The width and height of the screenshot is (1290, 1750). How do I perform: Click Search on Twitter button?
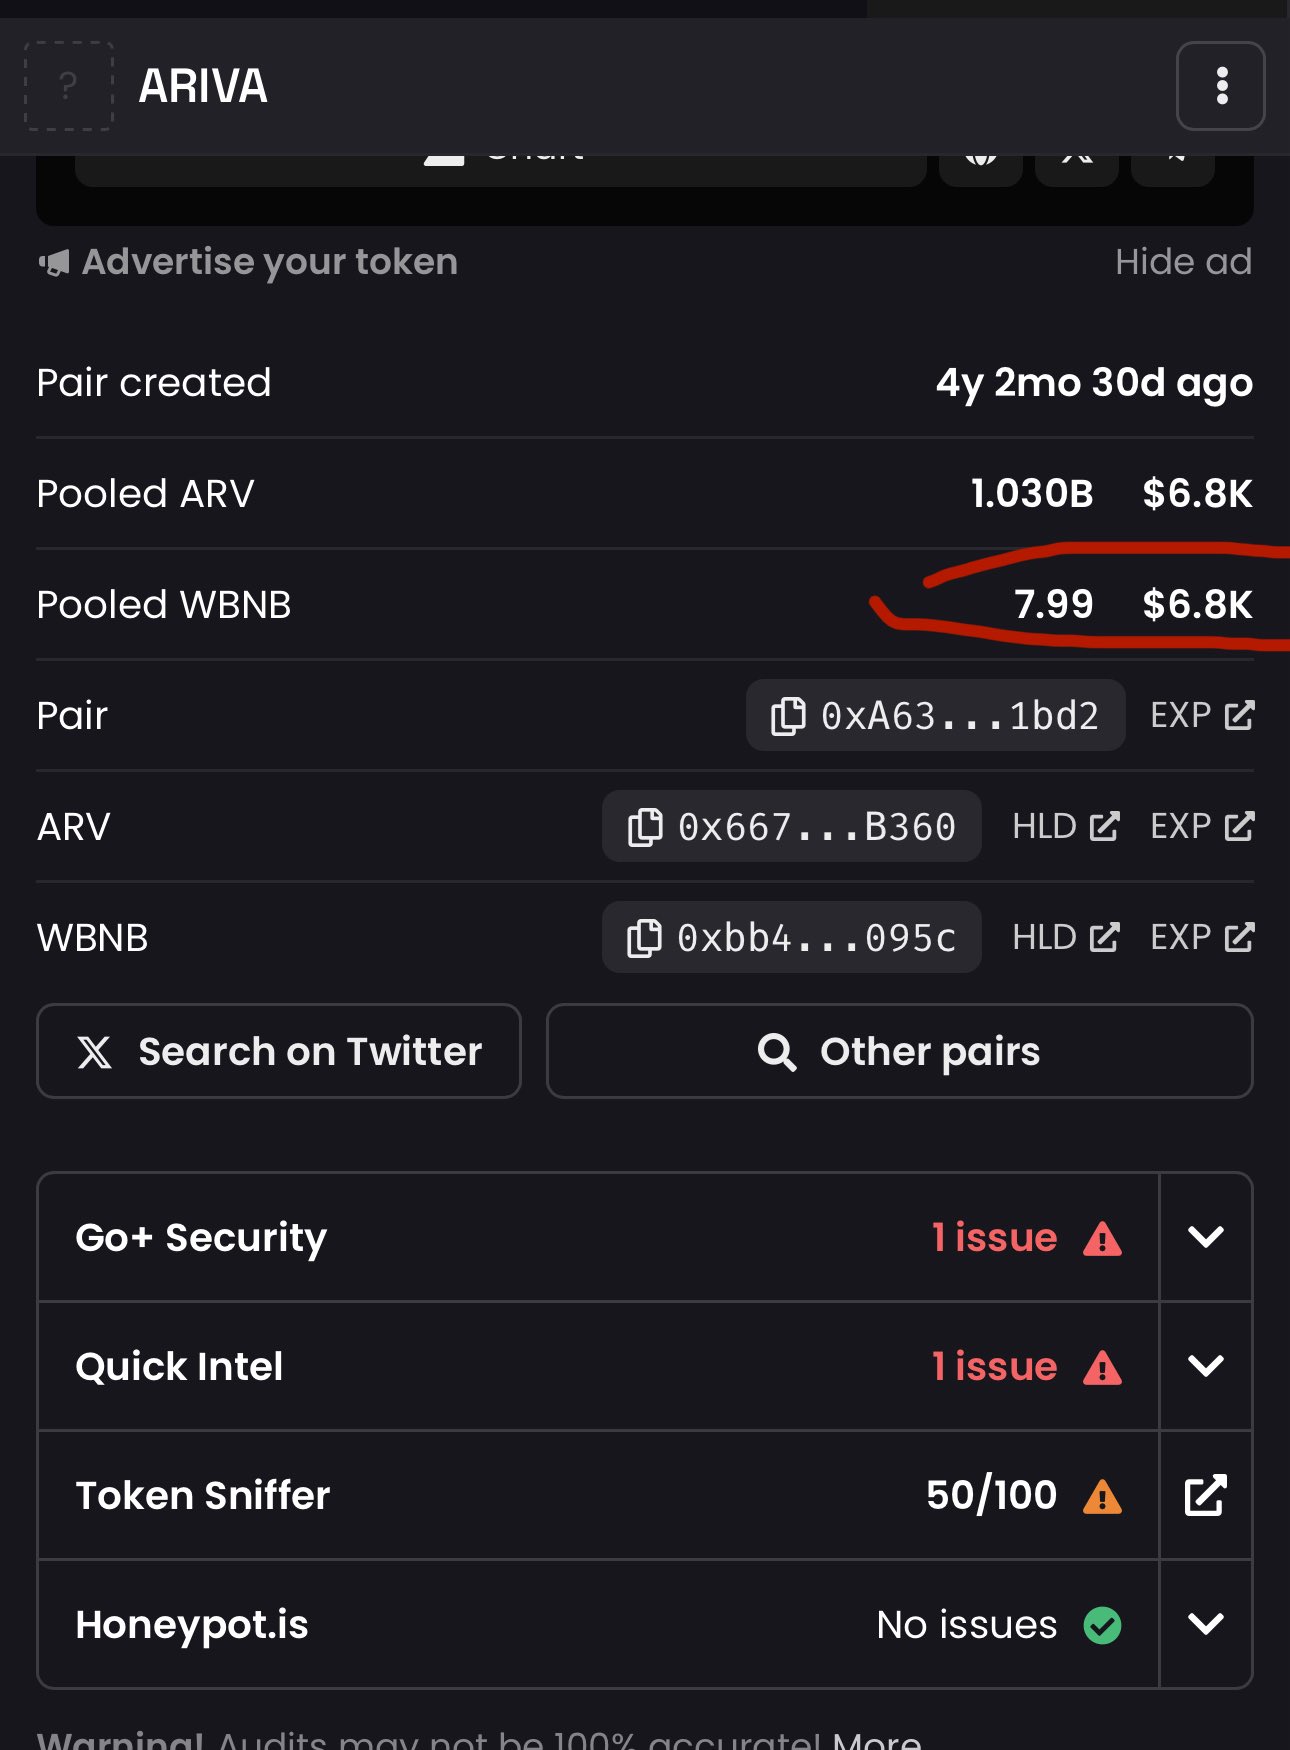pos(279,1051)
